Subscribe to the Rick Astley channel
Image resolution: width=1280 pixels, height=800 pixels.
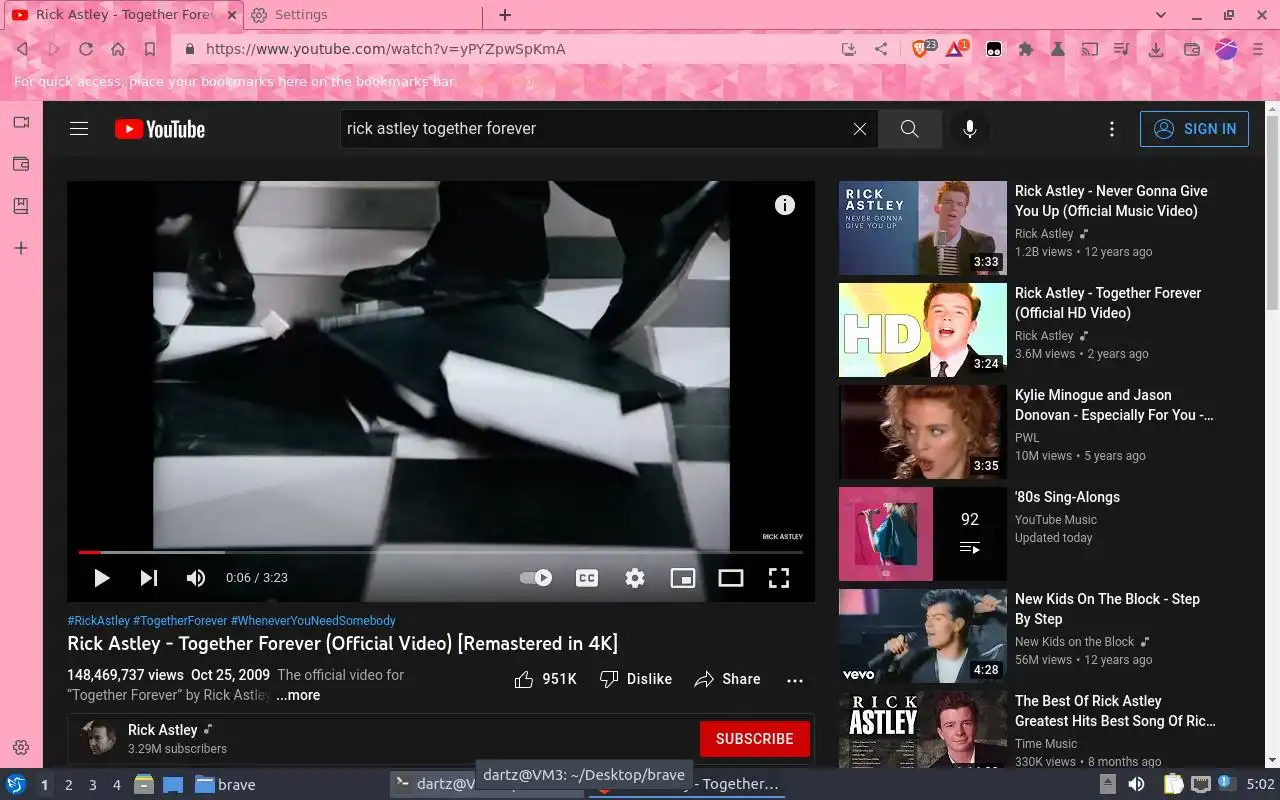point(755,739)
